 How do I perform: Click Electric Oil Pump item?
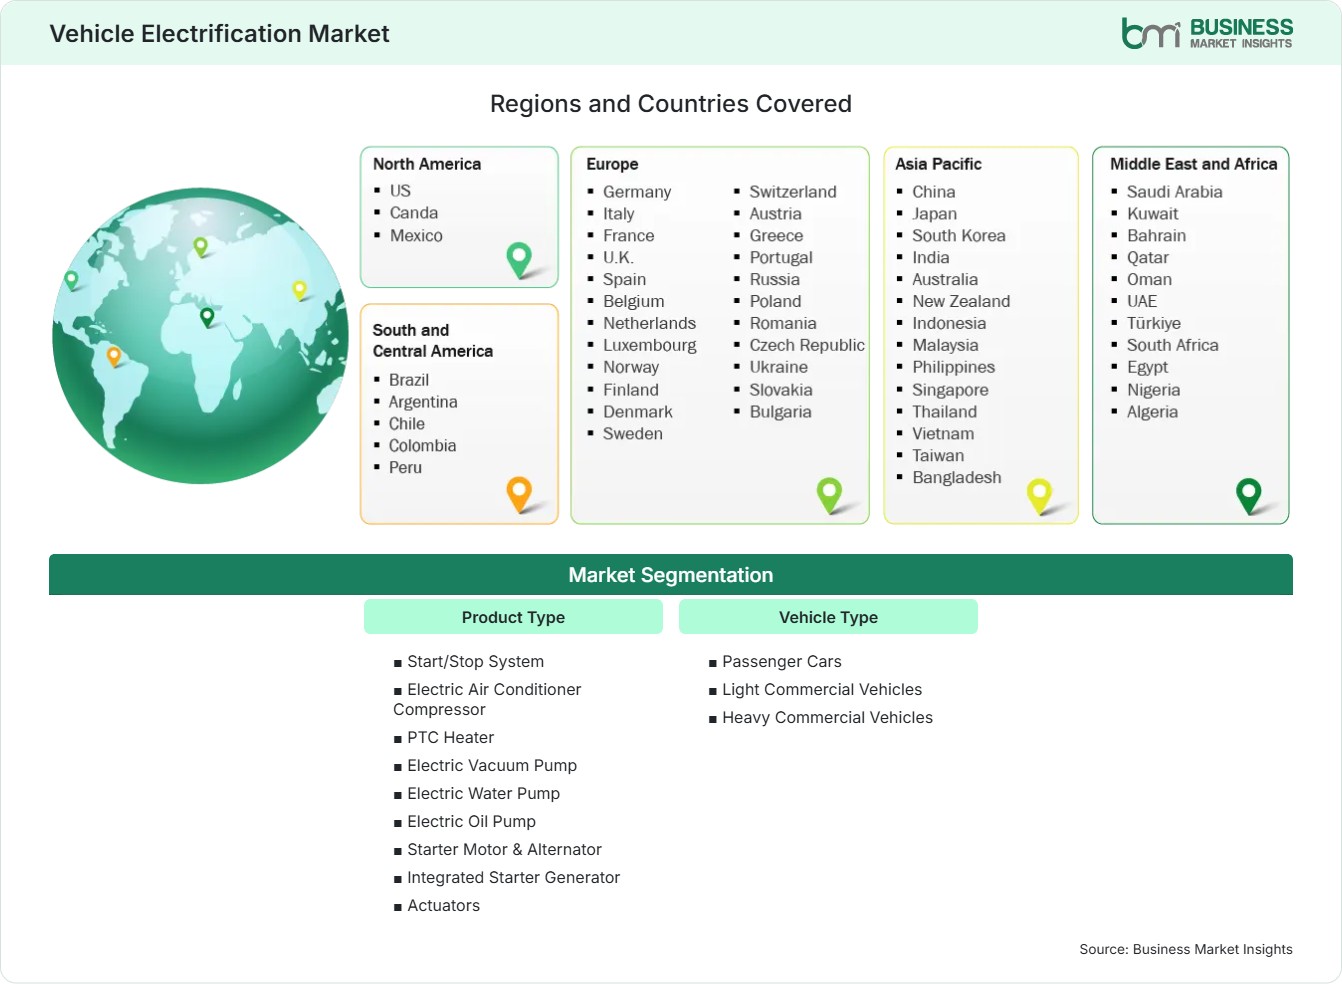(471, 822)
